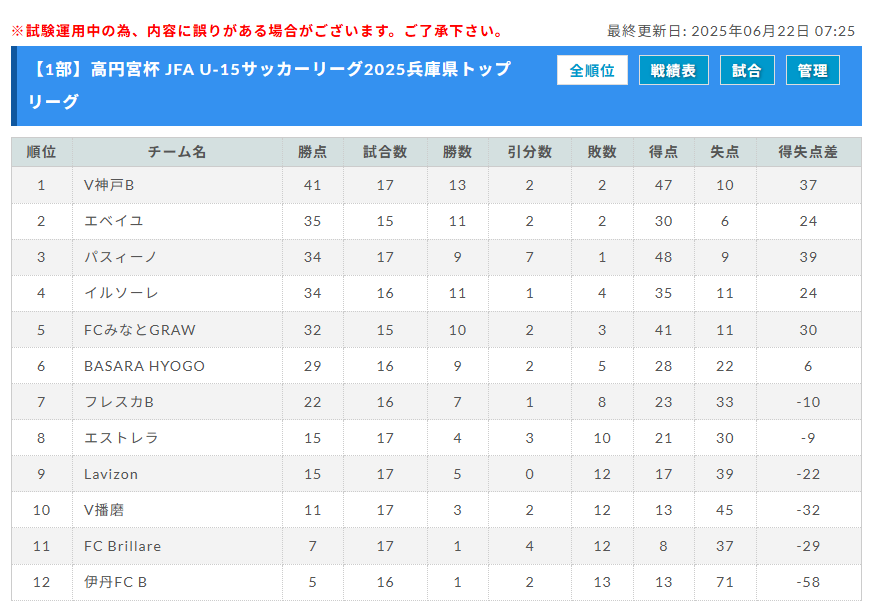Select the フレスカB team row
Viewport: 871px width, 608px height.
point(436,401)
